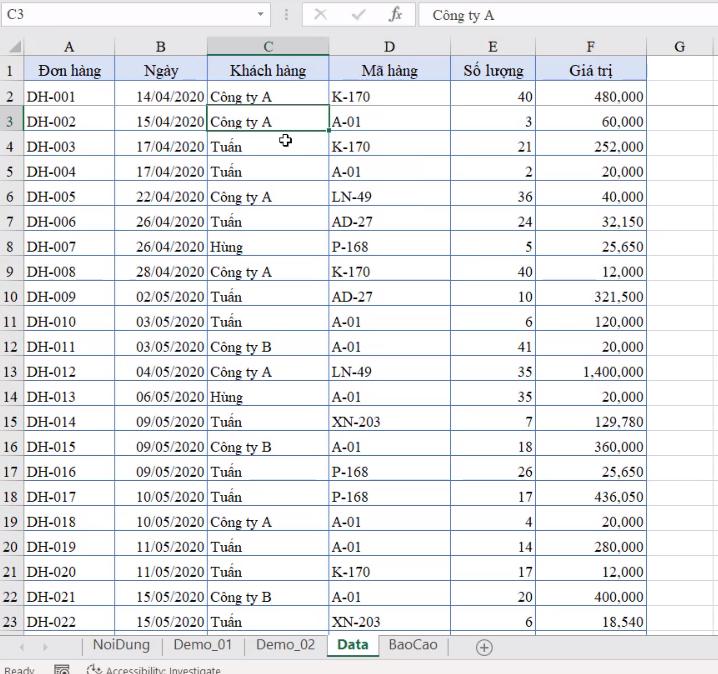Screen dimensions: 718x674
Task: Click inside the Name Box showing C3
Action: (x=128, y=14)
